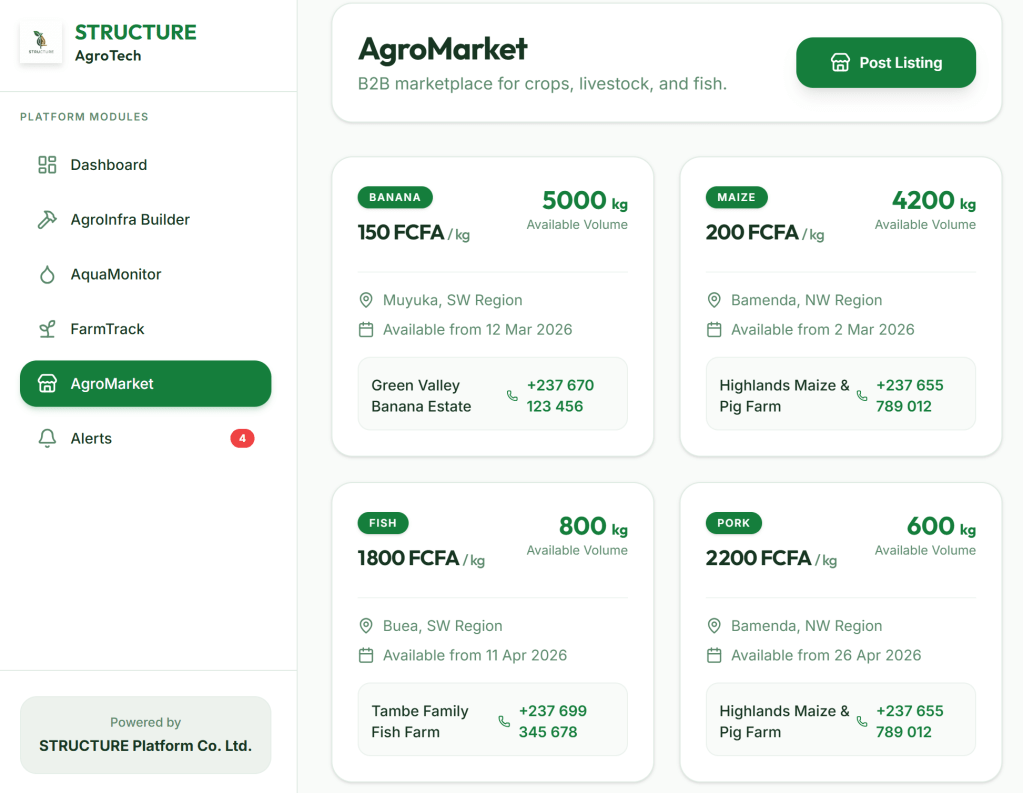This screenshot has width=1023, height=793.
Task: Click phone icon for Green Valley Banana Estate
Action: (x=512, y=396)
